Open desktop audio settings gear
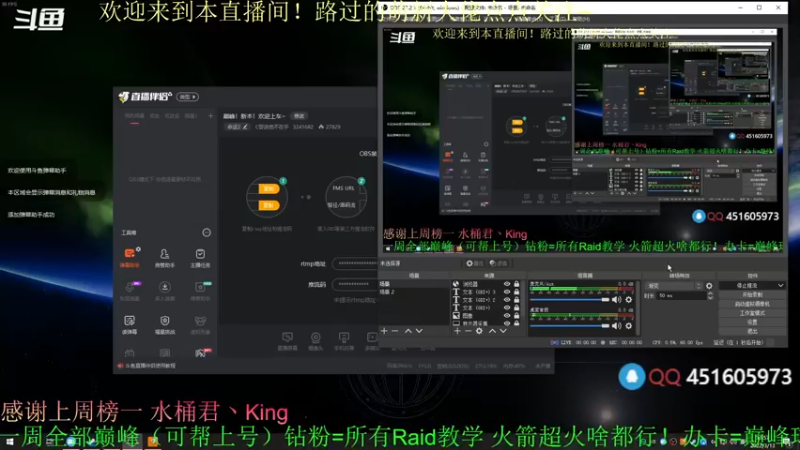The height and width of the screenshot is (450, 800). tap(629, 326)
